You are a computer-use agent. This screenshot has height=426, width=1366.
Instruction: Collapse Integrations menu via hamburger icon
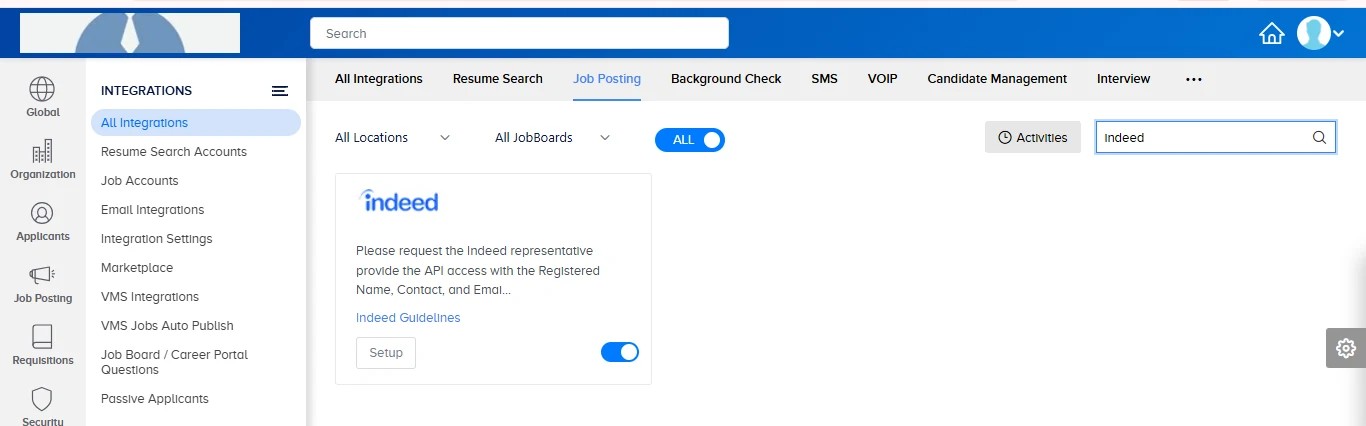[x=280, y=91]
